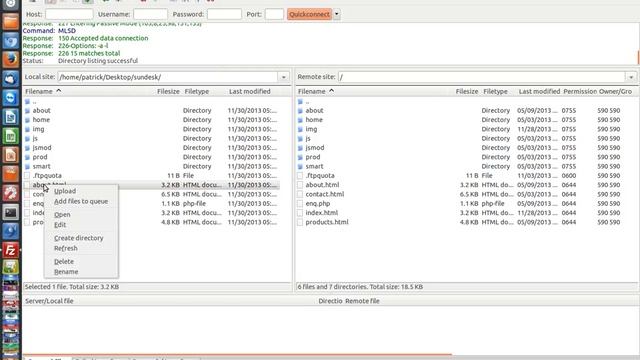This screenshot has height=360, width=640.
Task: Select 'Add files to queue' menu entry
Action: coord(81,201)
